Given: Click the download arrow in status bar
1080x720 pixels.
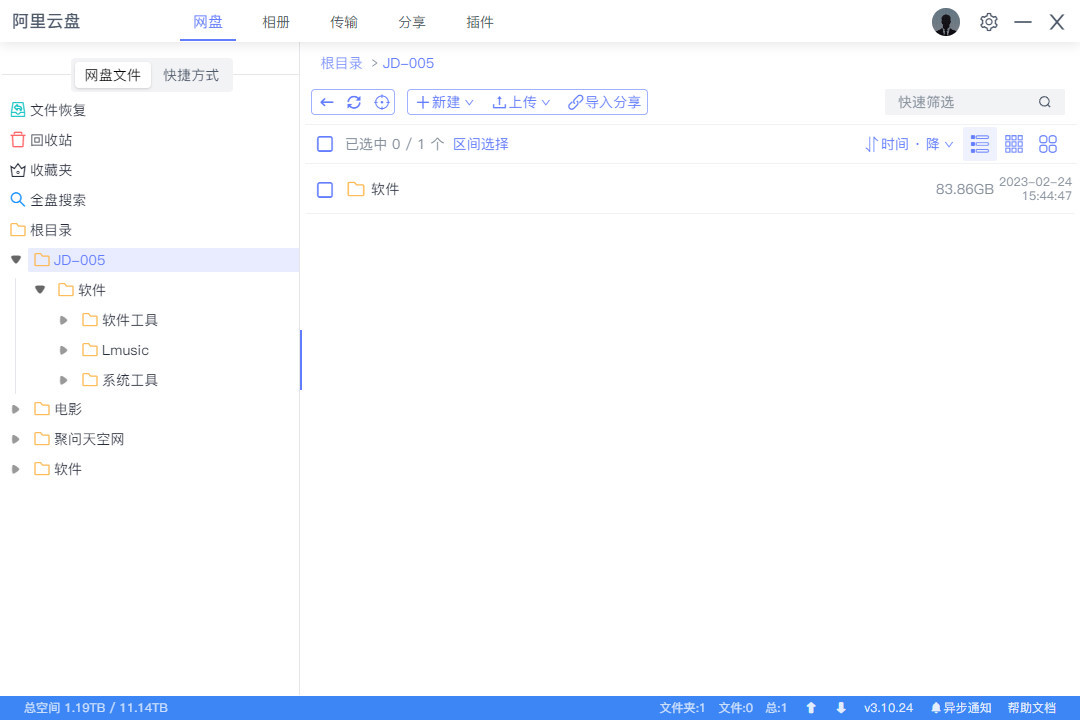Looking at the screenshot, I should click(841, 708).
